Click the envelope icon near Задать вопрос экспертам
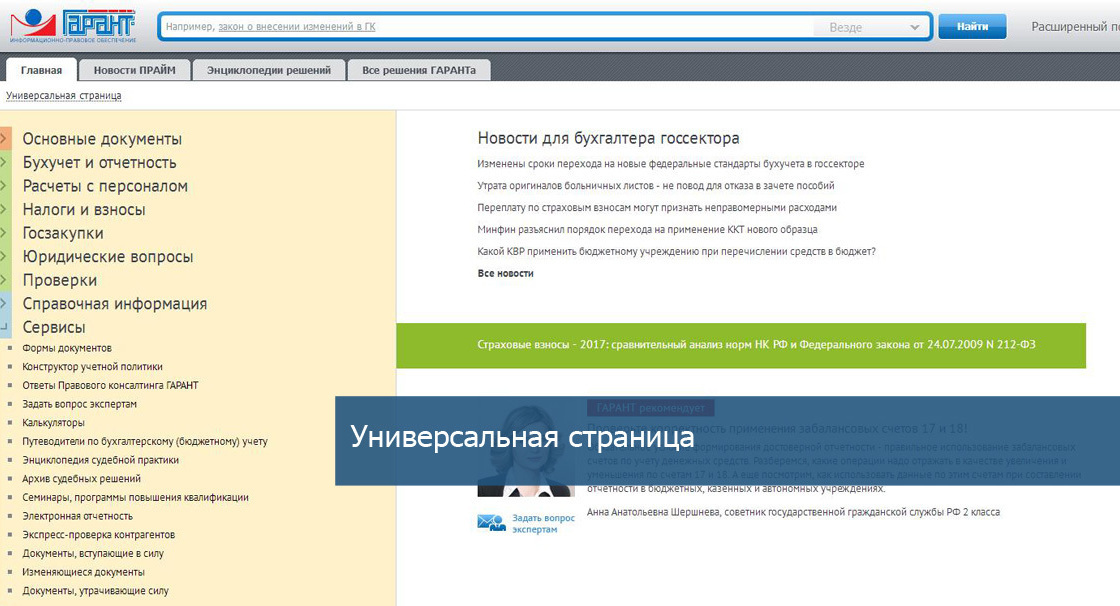 pyautogui.click(x=491, y=523)
